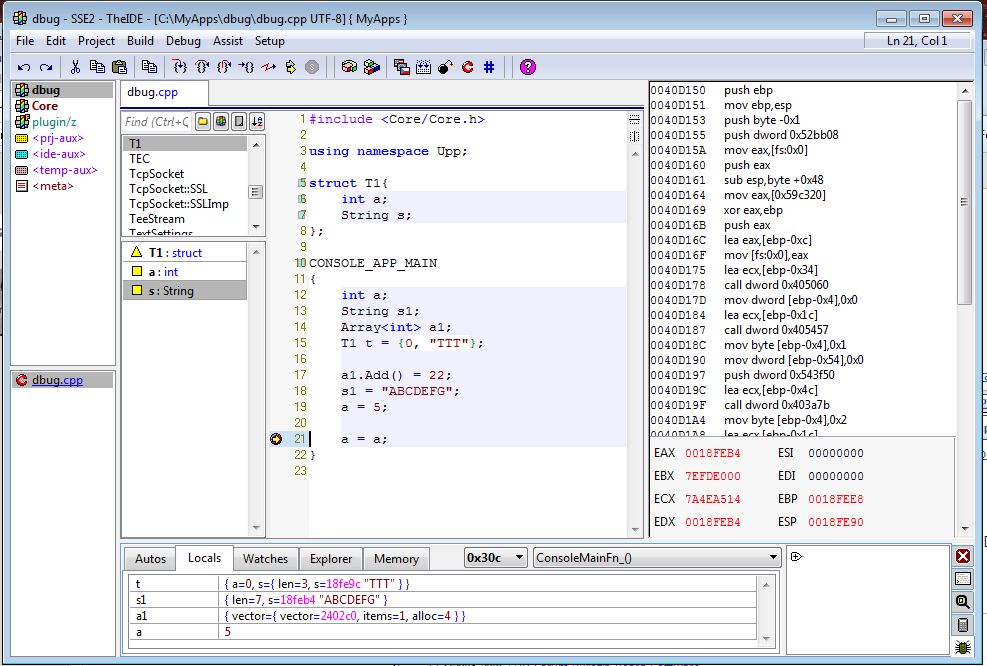Close the bottom pane with red X

(x=963, y=556)
